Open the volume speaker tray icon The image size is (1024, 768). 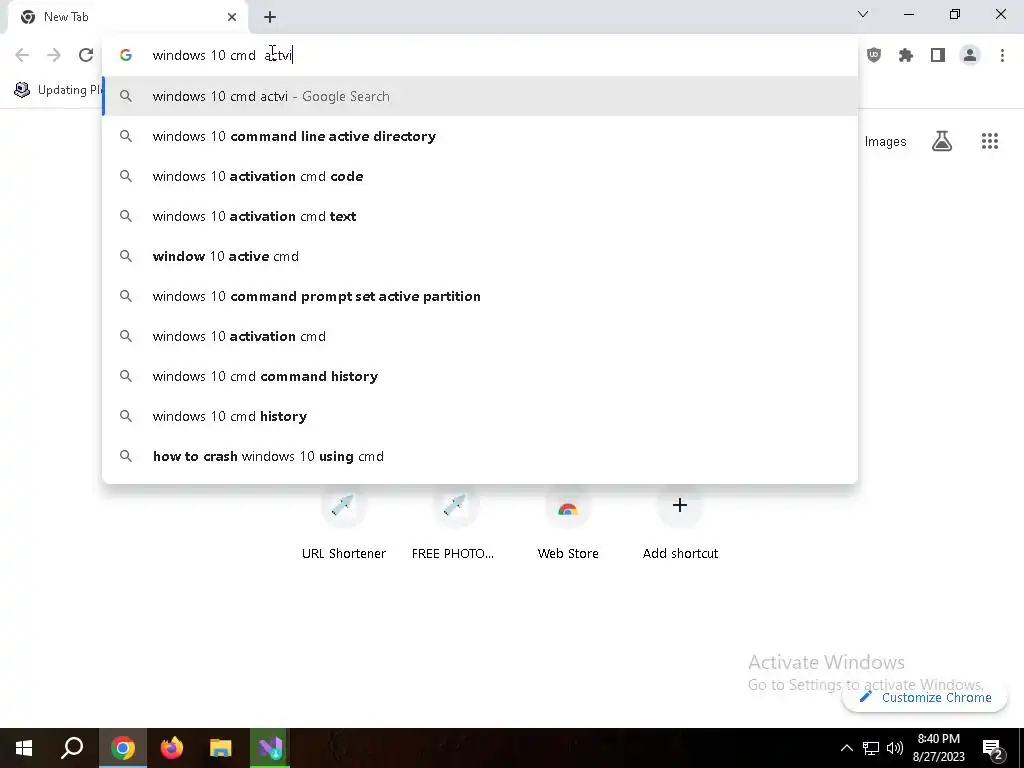click(895, 748)
